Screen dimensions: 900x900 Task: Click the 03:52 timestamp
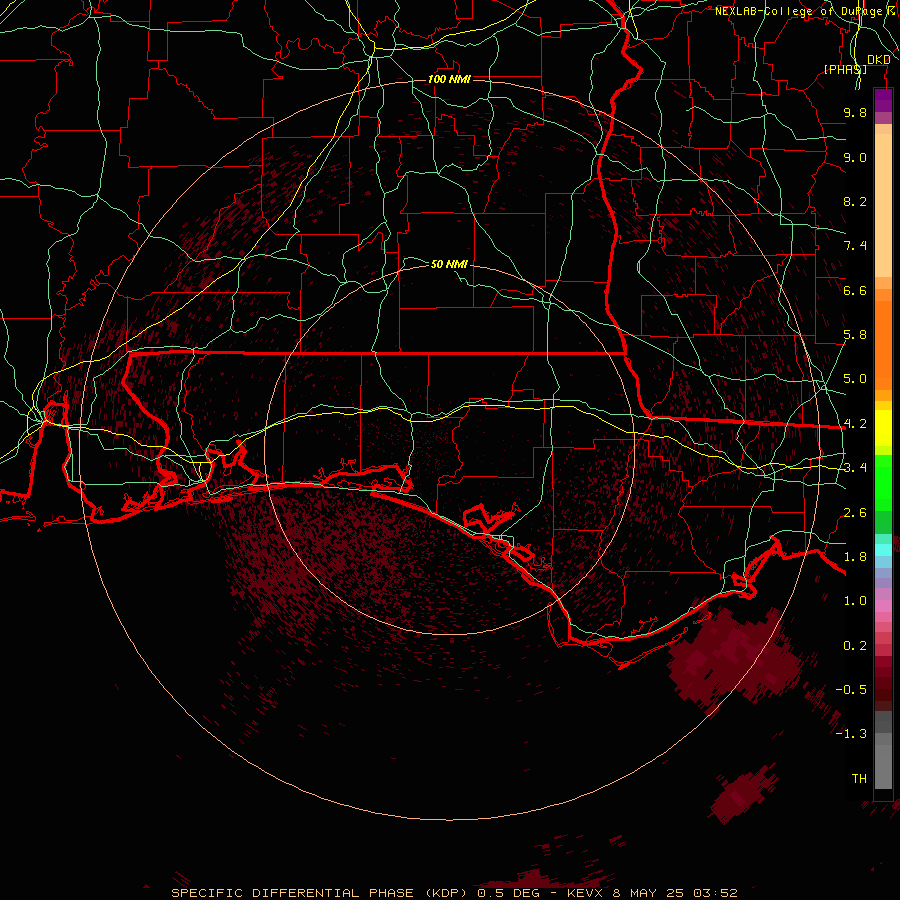[x=715, y=893]
